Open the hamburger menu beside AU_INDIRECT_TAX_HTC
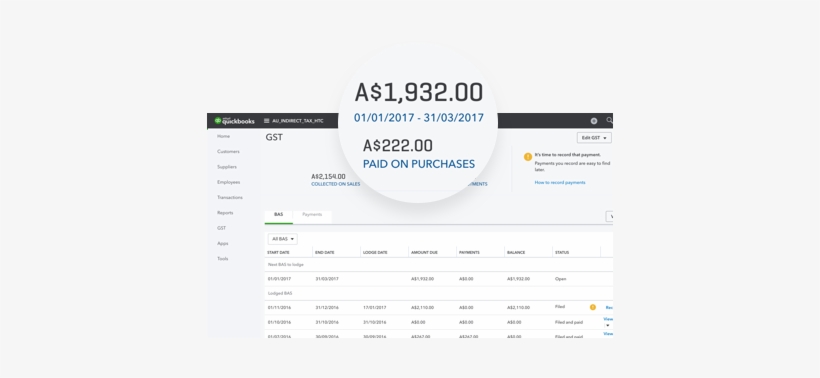Viewport: 820px width, 378px height. pos(266,121)
